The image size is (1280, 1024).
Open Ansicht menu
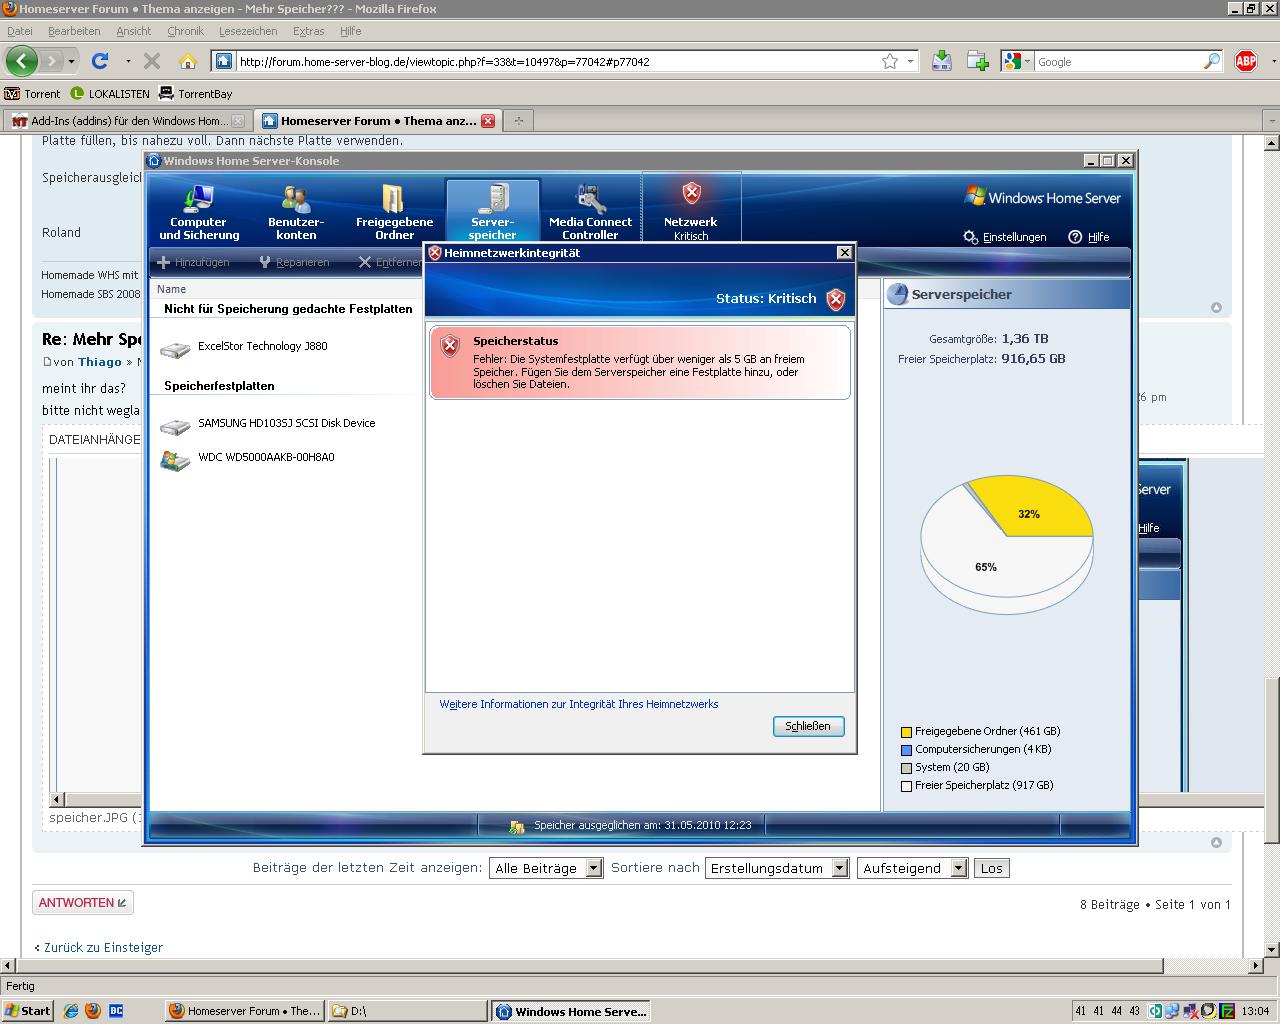click(x=133, y=31)
